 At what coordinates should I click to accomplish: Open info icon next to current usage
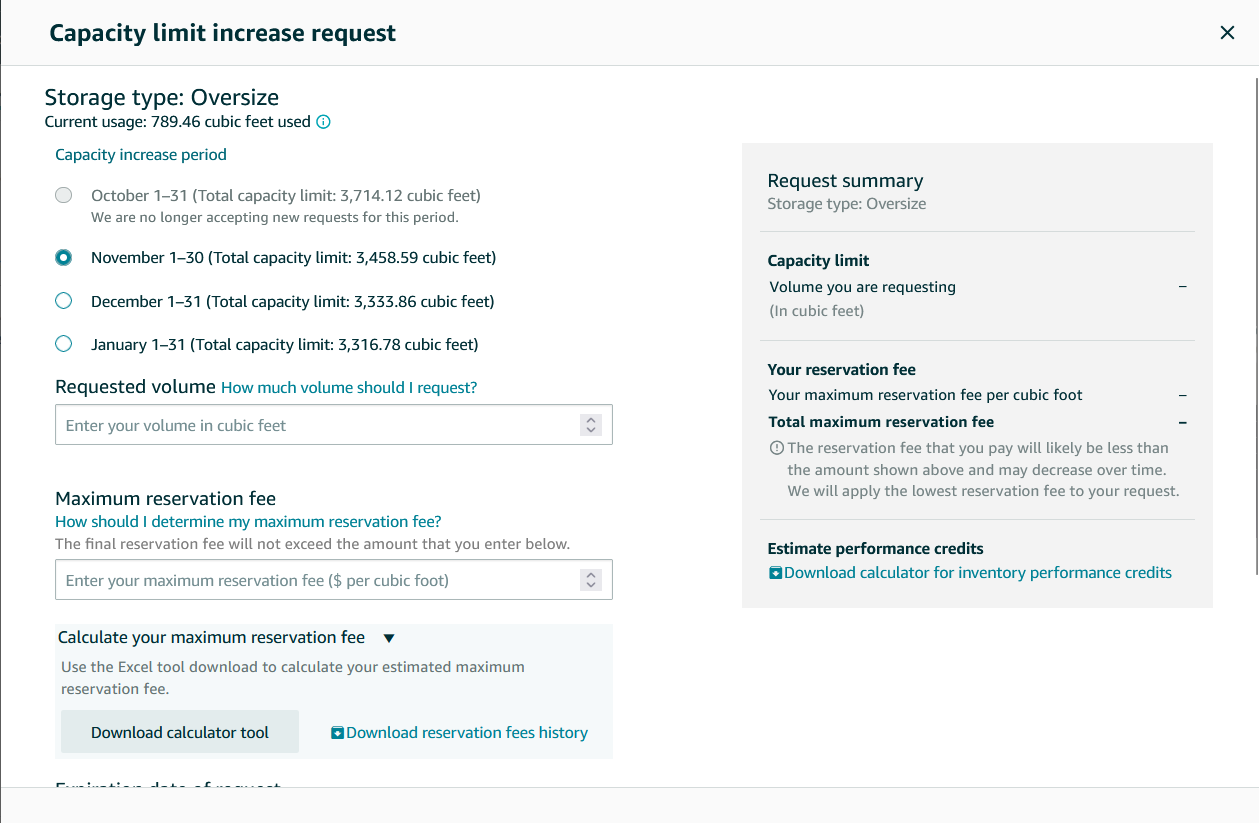[x=323, y=122]
